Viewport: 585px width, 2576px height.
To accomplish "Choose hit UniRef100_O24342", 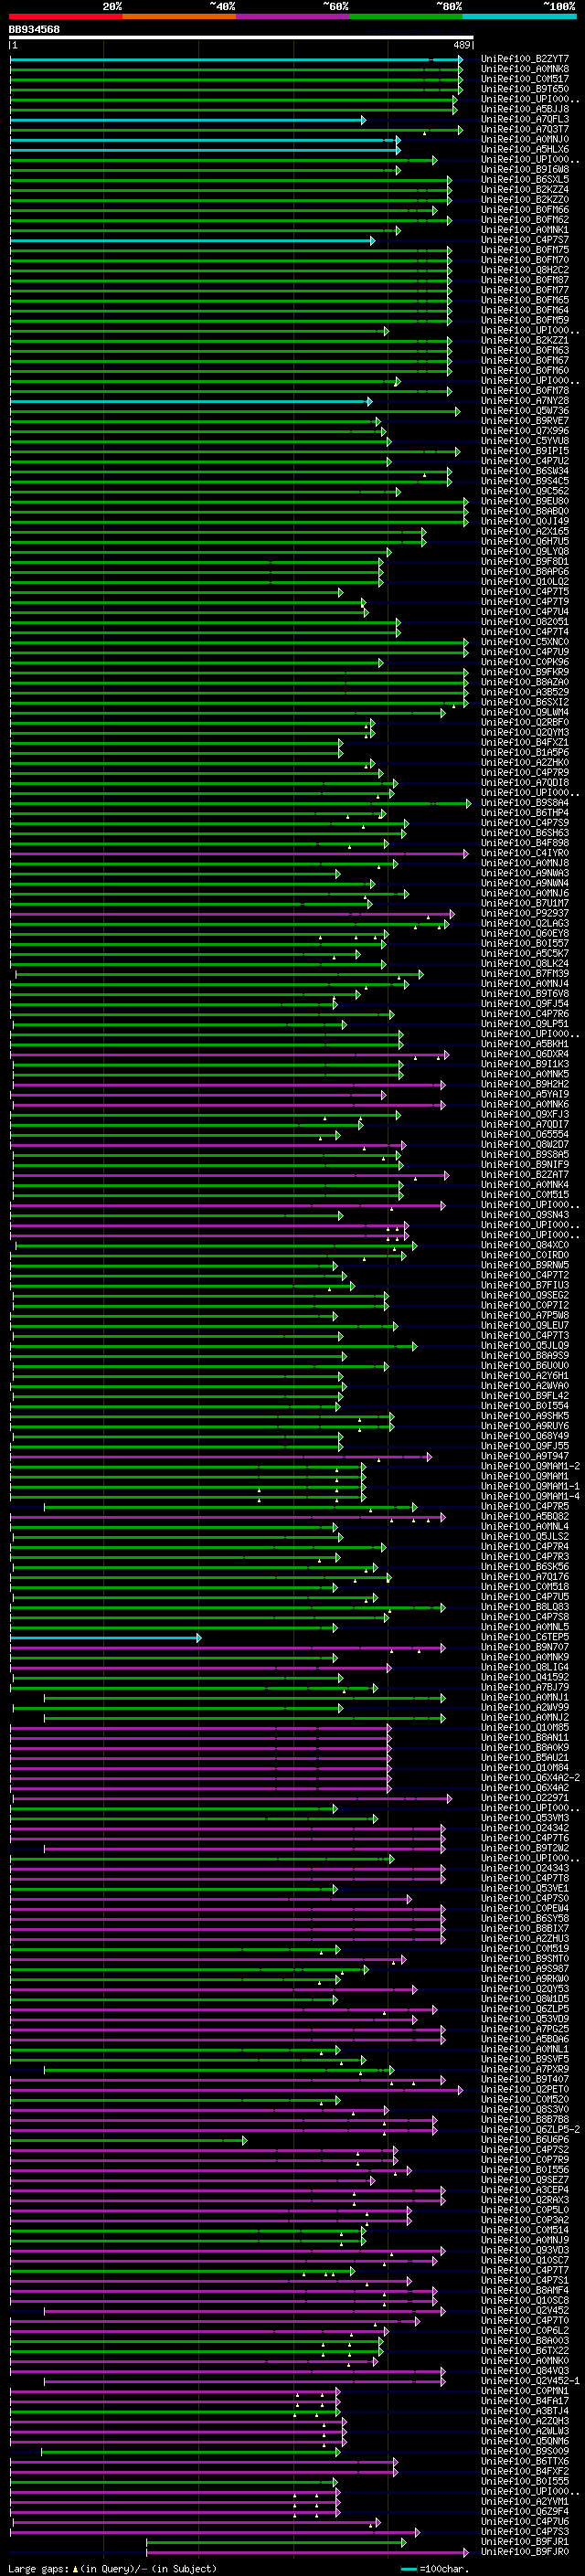I will [x=525, y=1827].
